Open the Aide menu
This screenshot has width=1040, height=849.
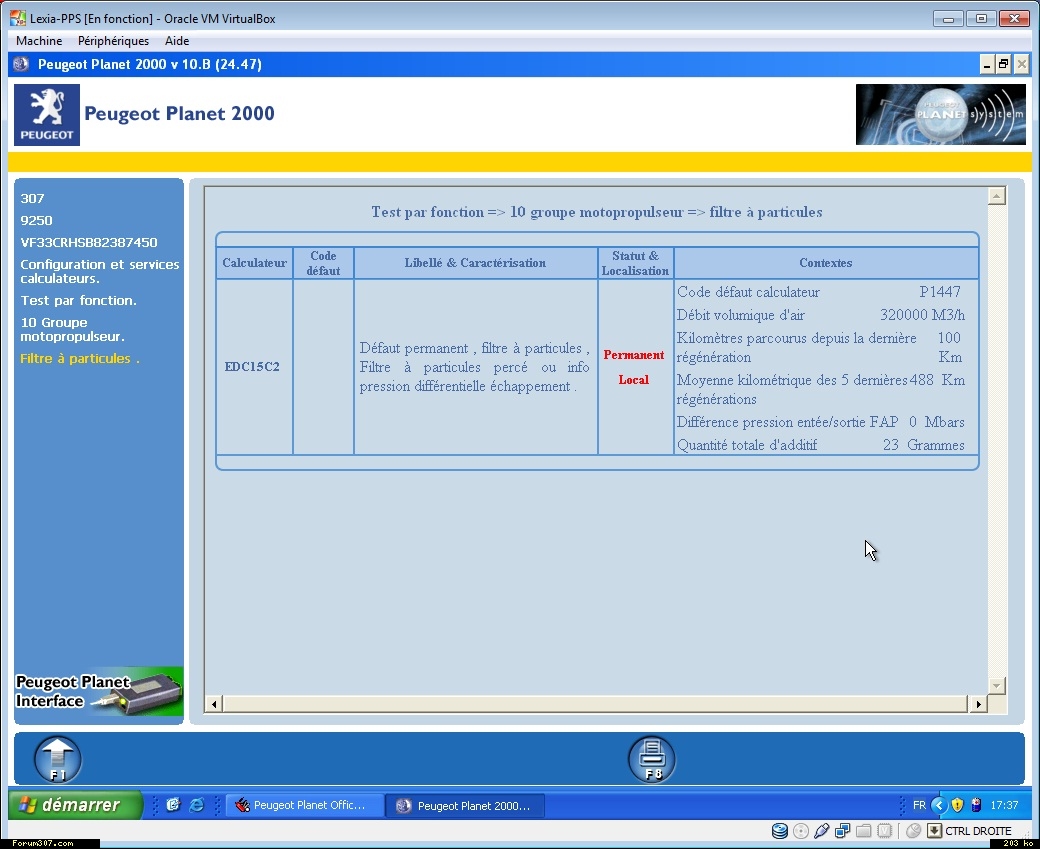[177, 41]
